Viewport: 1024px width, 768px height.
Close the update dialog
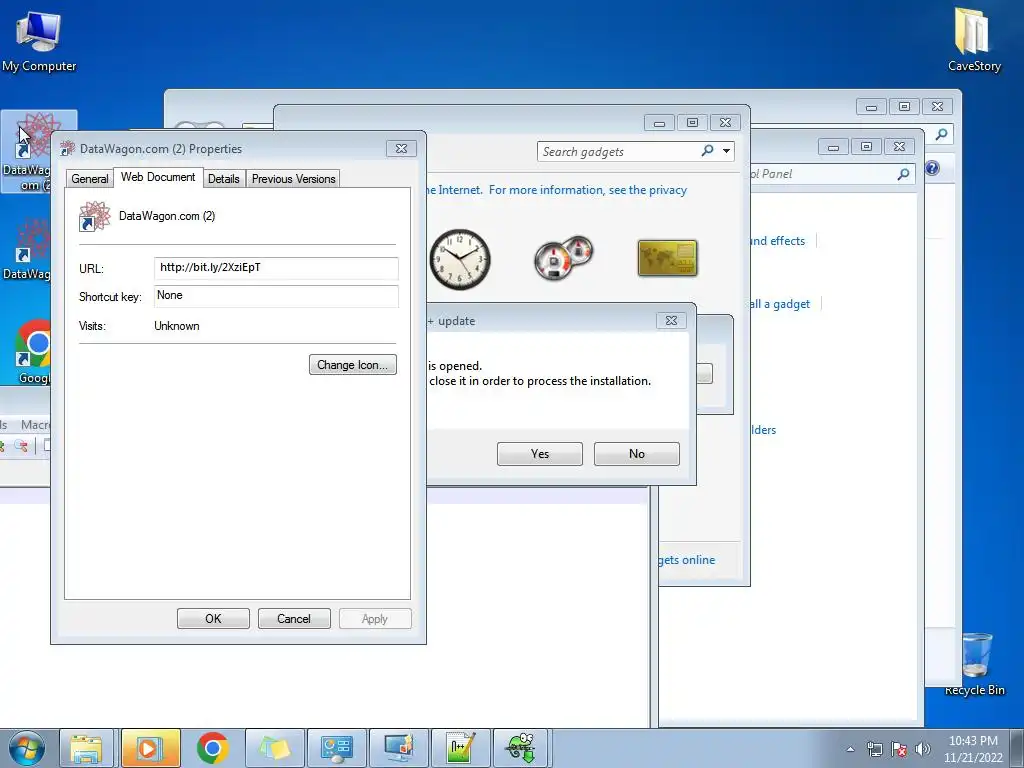click(x=671, y=321)
